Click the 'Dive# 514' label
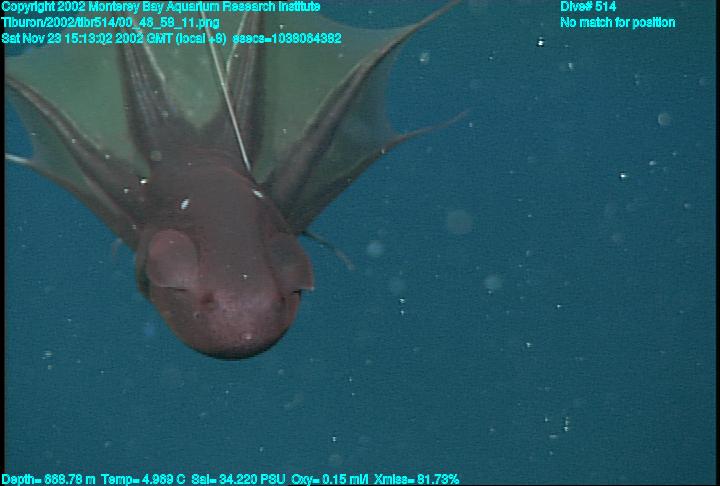Viewport: 720px width, 486px height. tap(588, 7)
